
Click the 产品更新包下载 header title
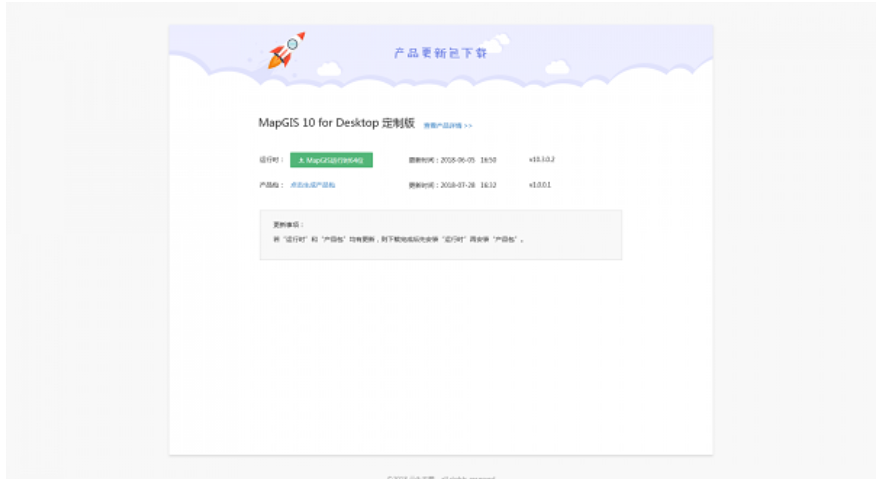(441, 53)
